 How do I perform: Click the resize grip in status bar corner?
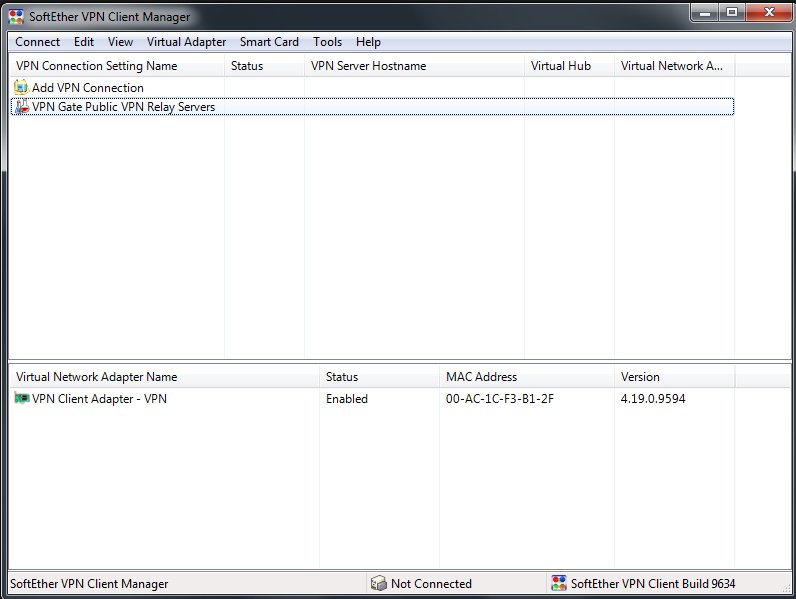(786, 587)
